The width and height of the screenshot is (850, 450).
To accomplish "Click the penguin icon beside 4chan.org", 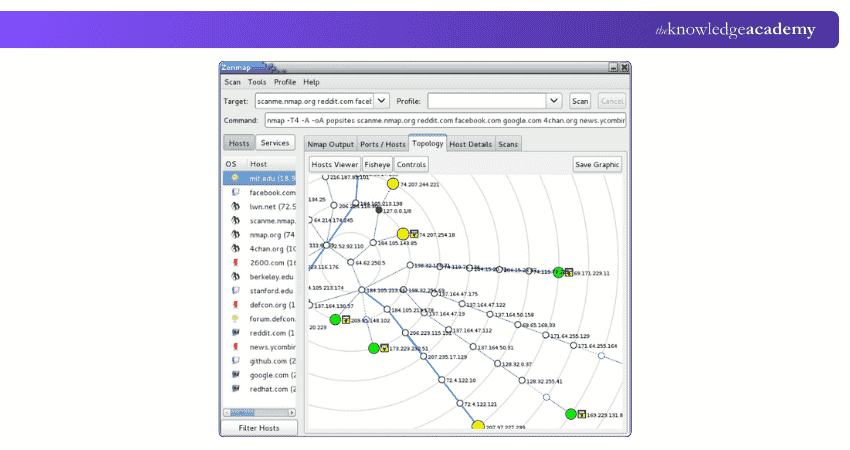I will (x=235, y=248).
